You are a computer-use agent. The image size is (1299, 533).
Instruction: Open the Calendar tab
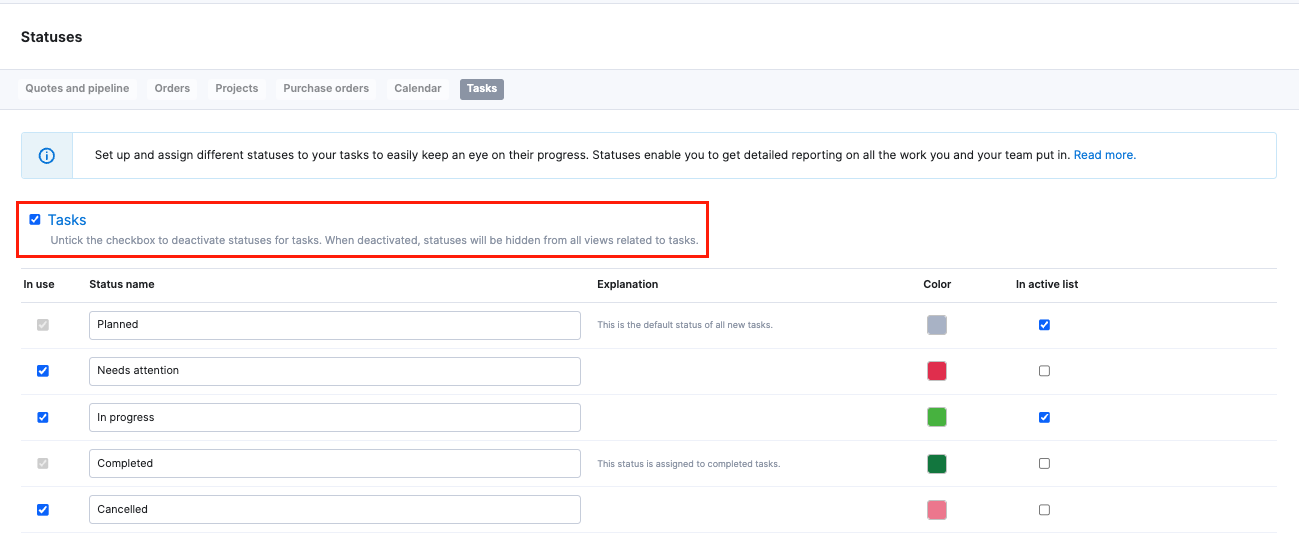[418, 89]
